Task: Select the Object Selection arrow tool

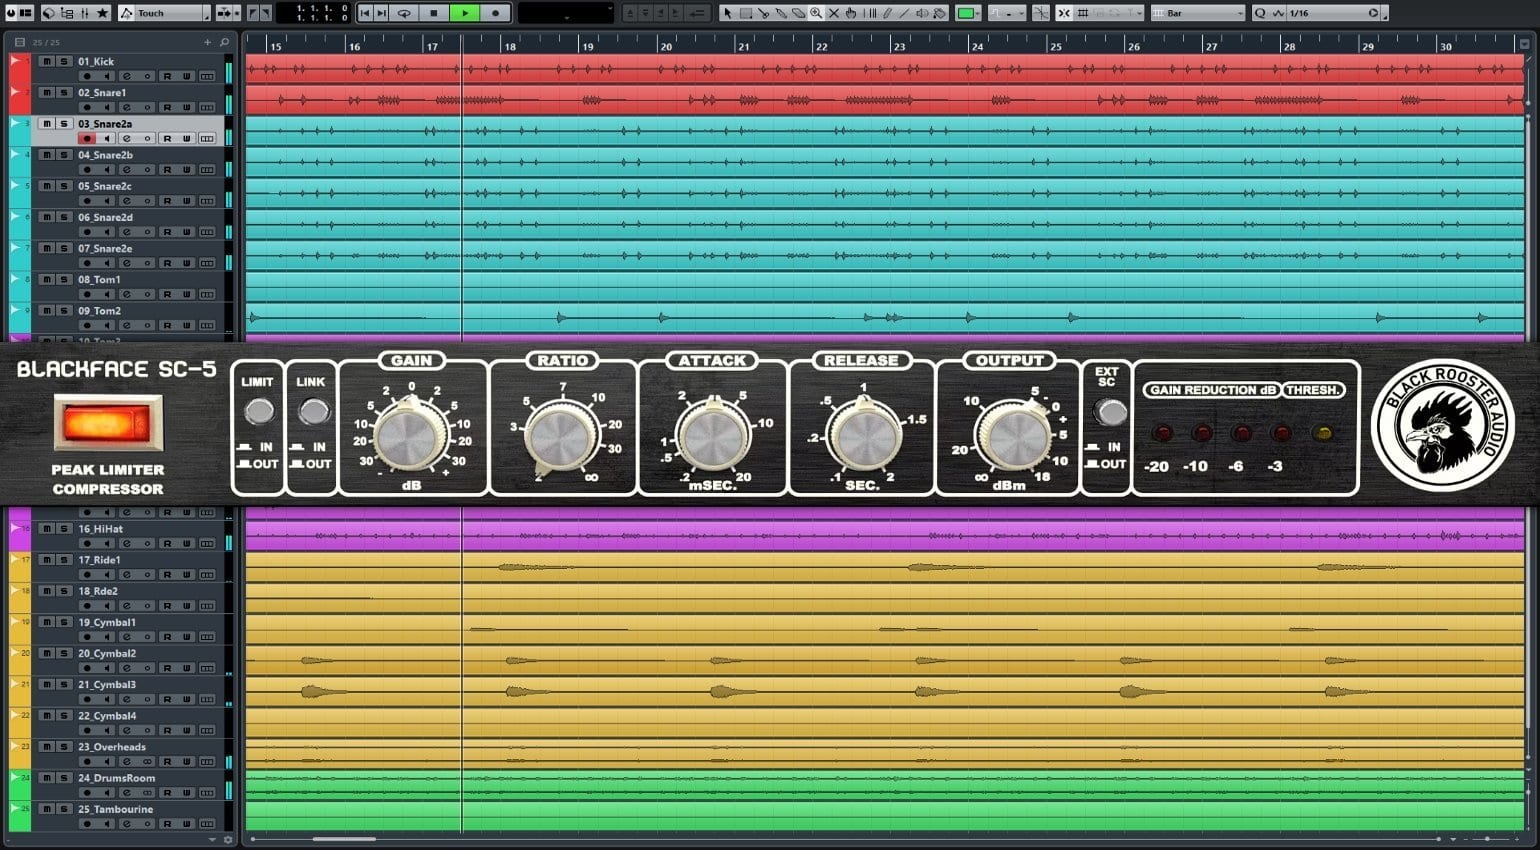Action: click(x=728, y=13)
